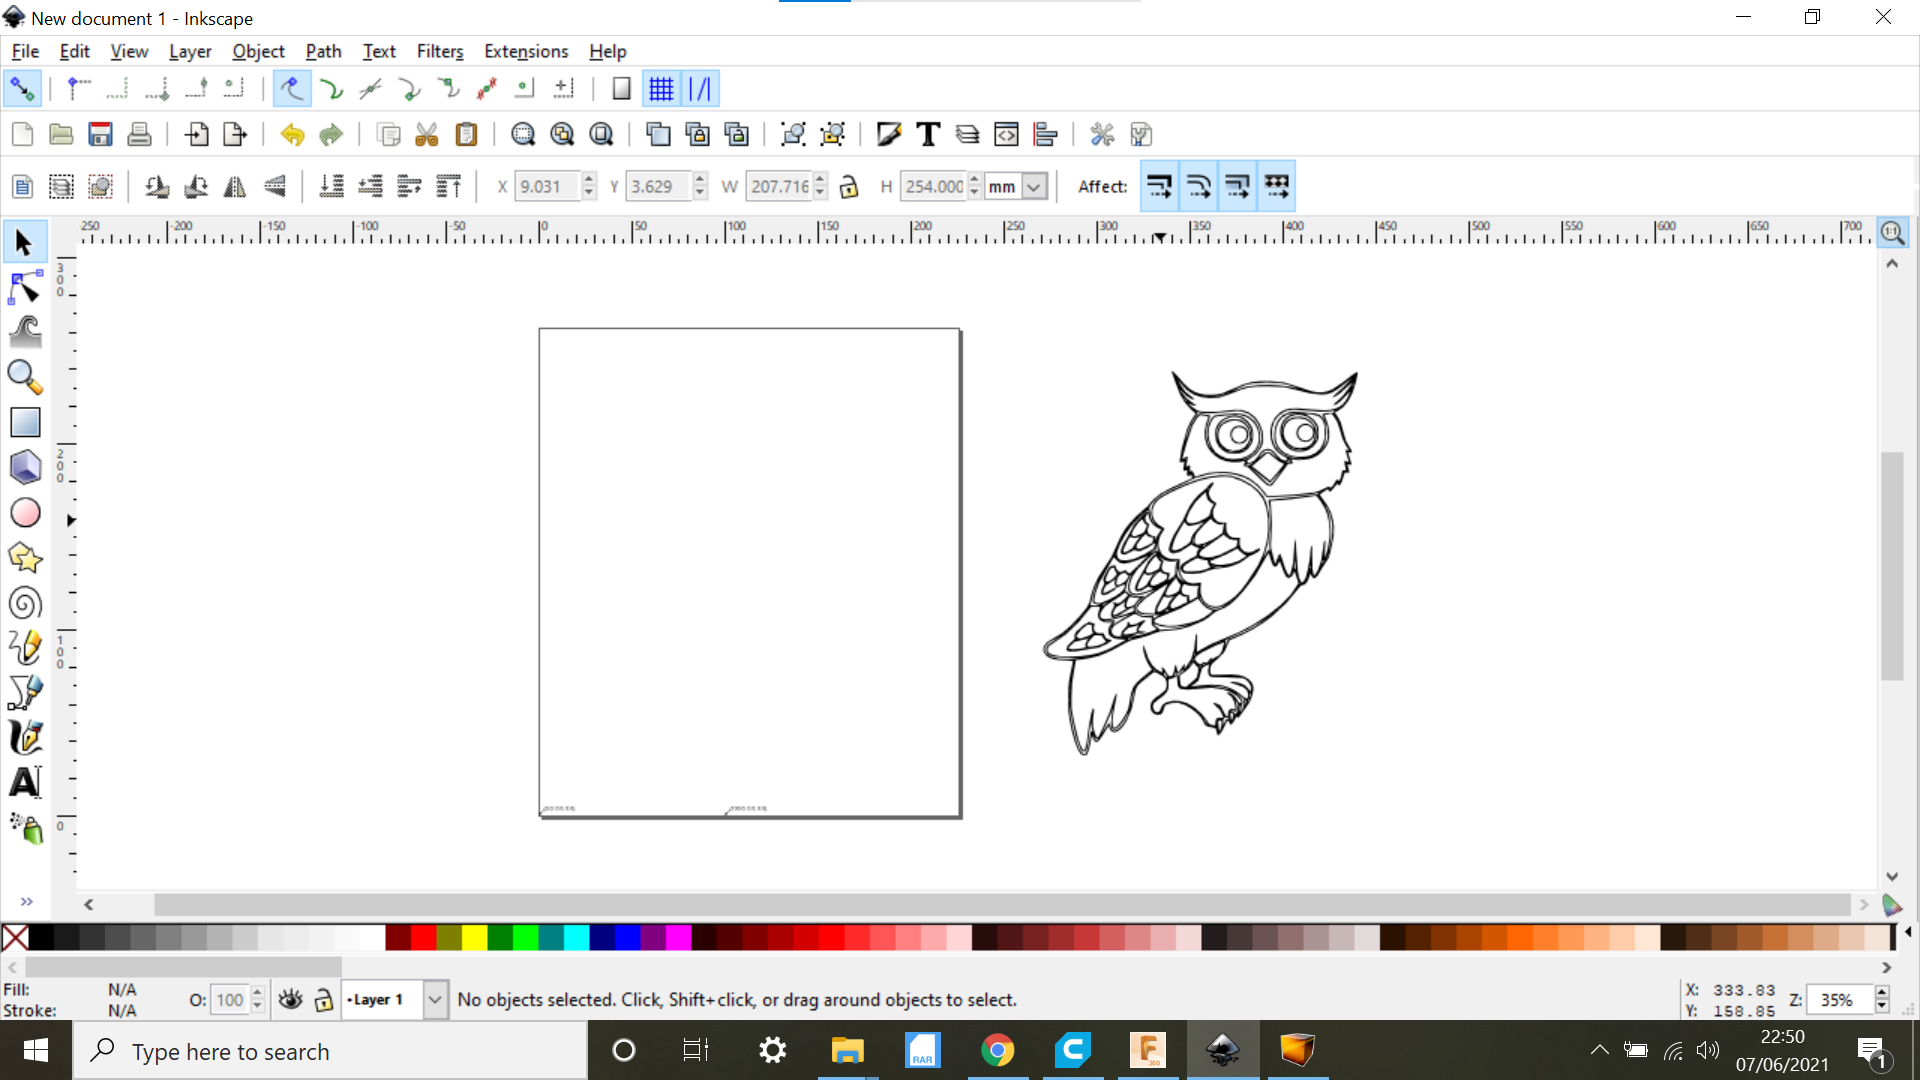Select the Zoom tool
The height and width of the screenshot is (1080, 1920).
point(24,376)
